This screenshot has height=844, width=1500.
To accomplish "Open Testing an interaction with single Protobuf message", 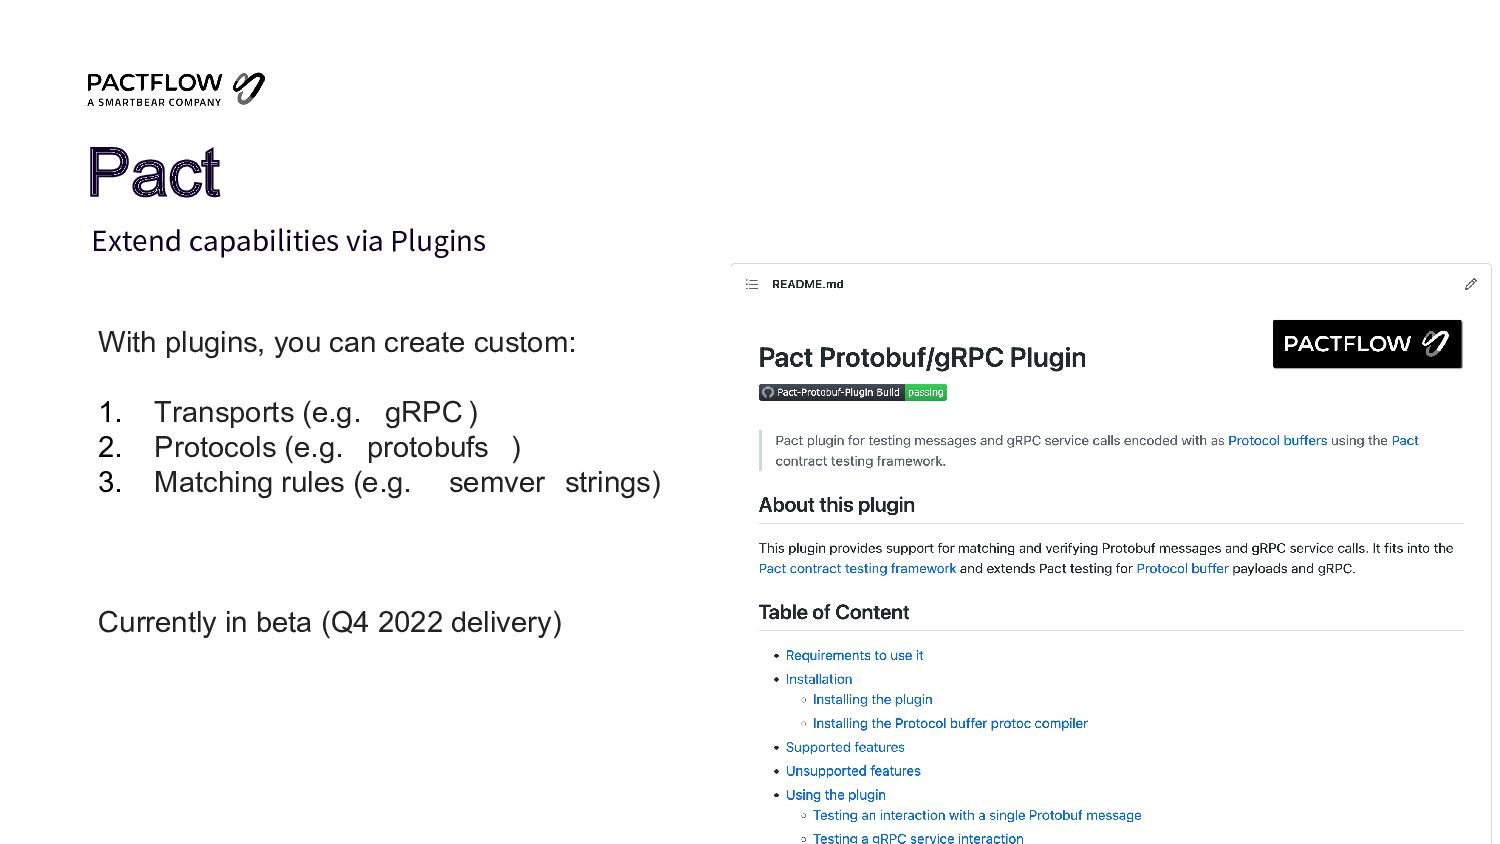I will point(977,816).
